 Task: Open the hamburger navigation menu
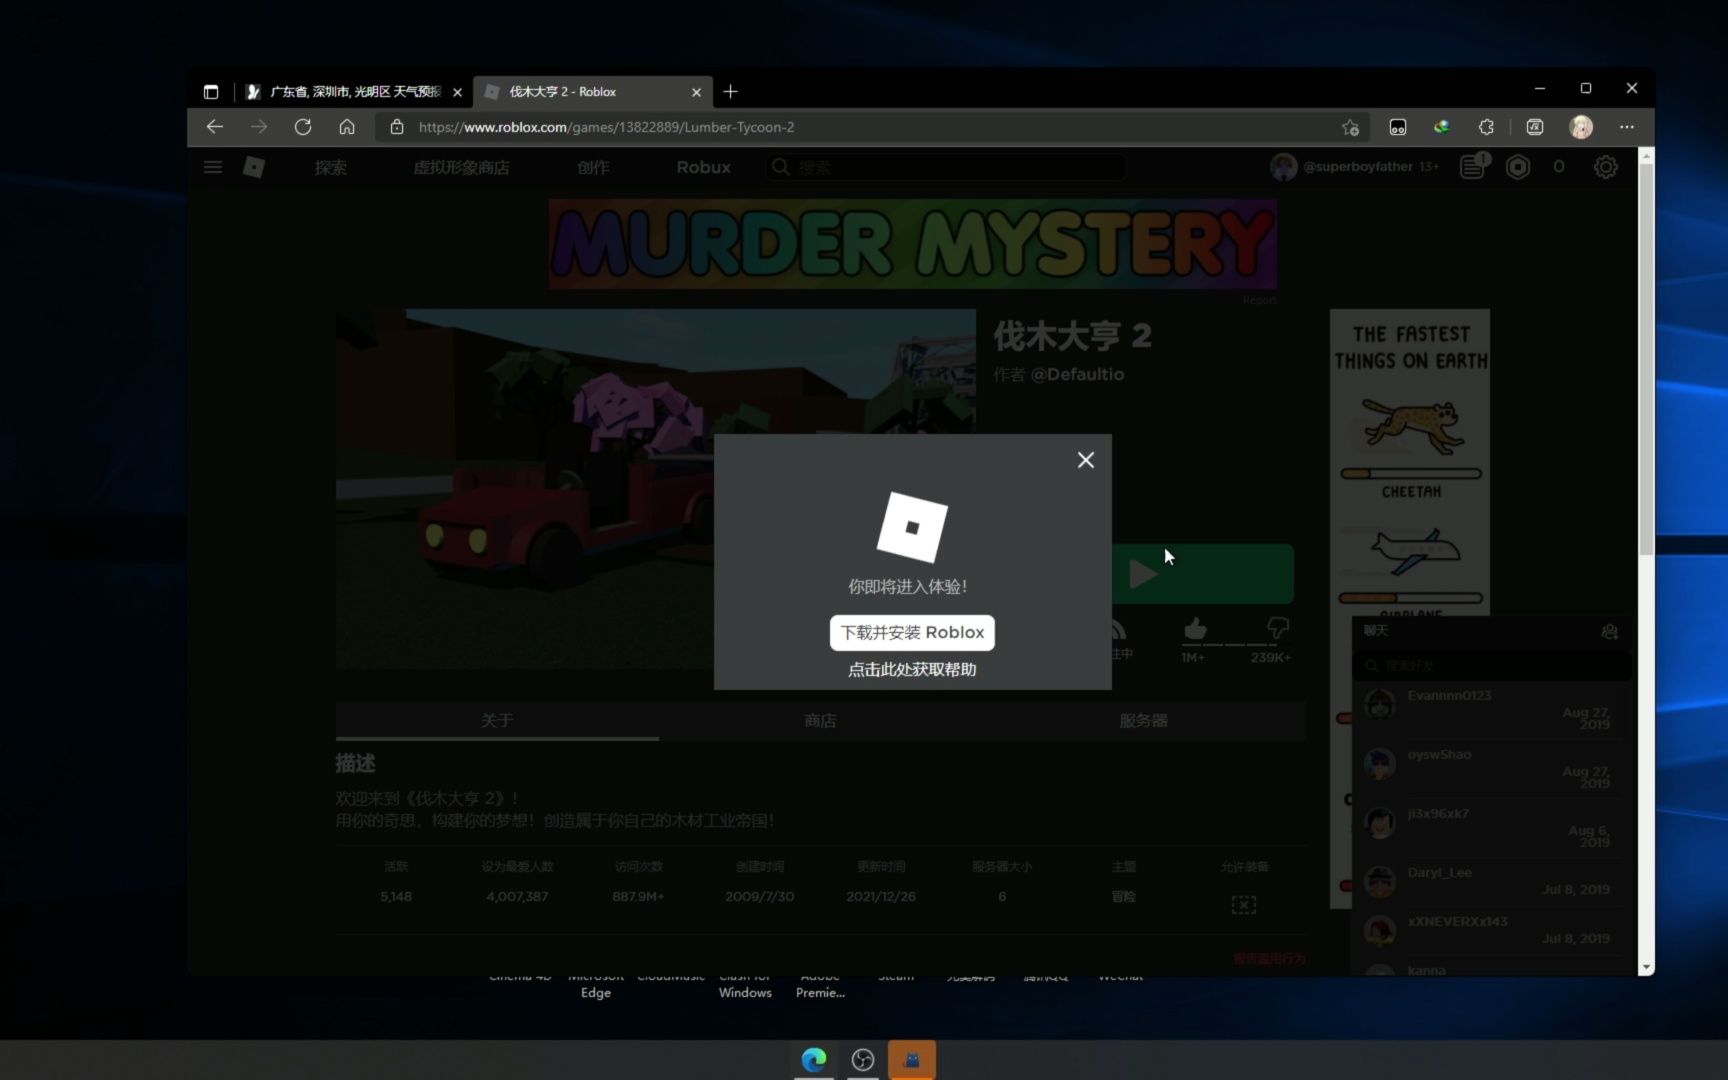tap(212, 167)
